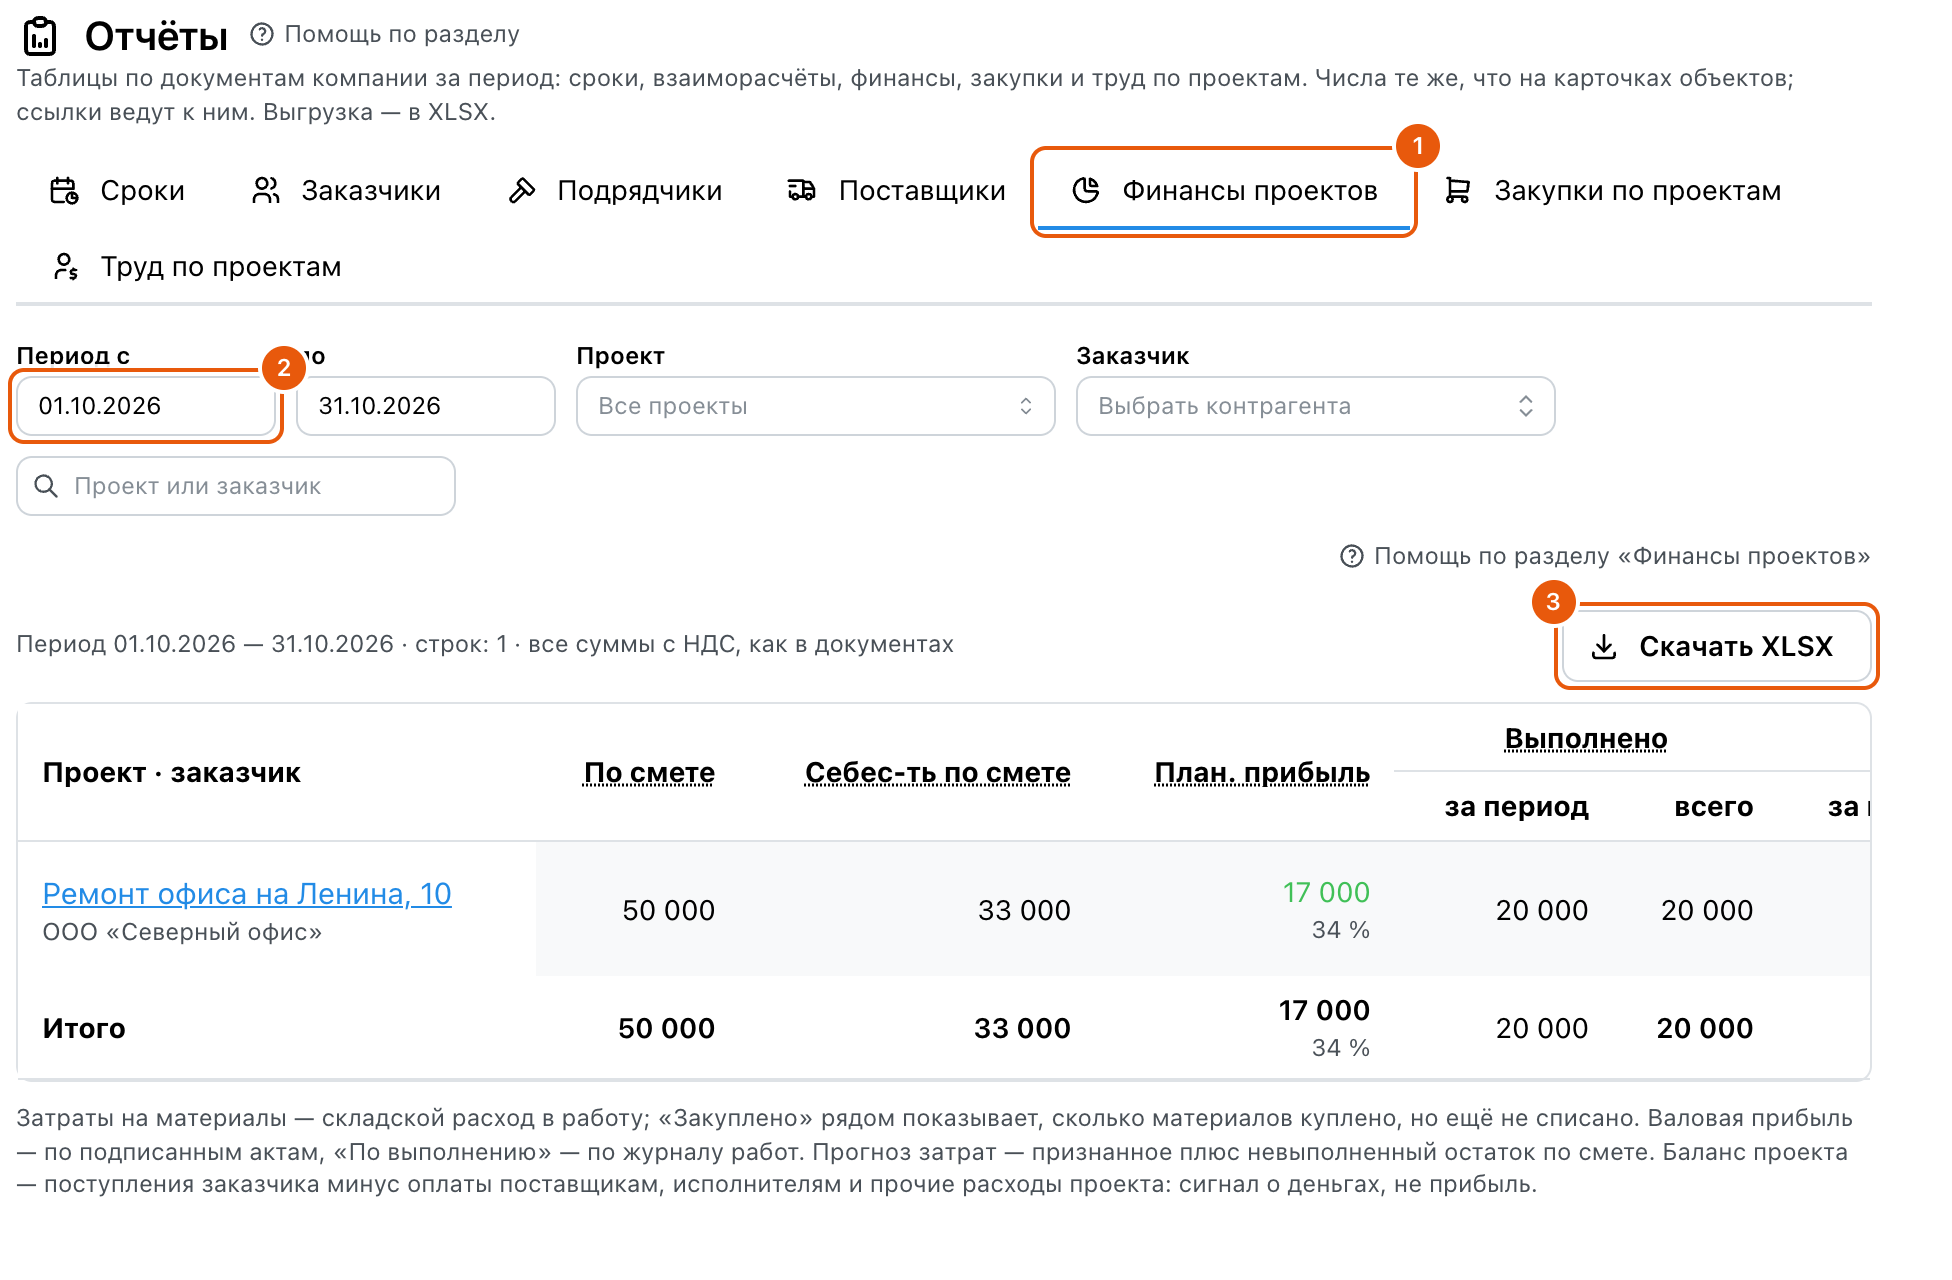Click the period summary line above the table

pos(485,644)
